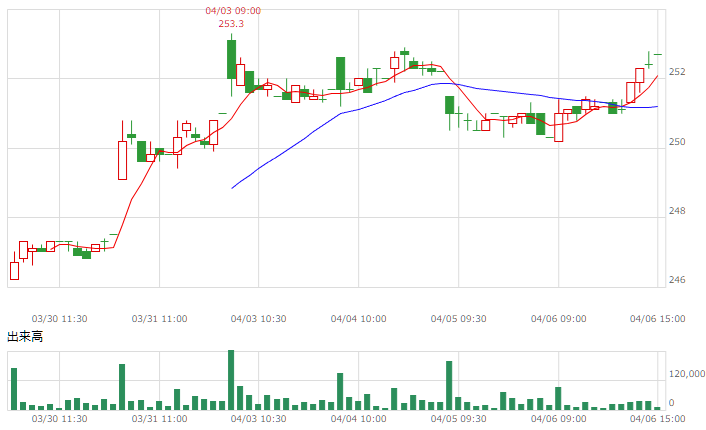Click the 253.3 peak price annotation
Screen dimensions: 706x430
231,24
